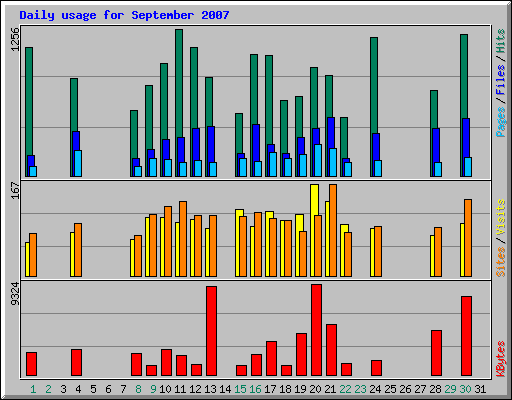Click the red KBytes bar for day 4
This screenshot has height=400, width=512.
coord(76,363)
